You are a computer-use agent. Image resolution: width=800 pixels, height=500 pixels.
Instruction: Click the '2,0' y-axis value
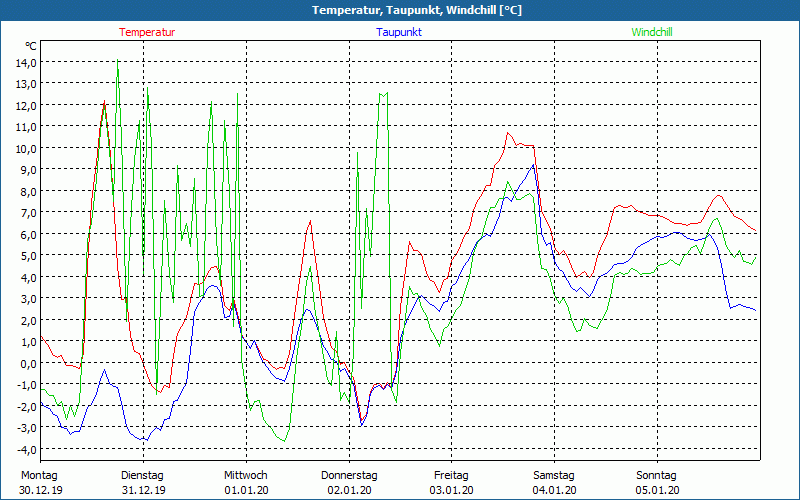(28, 320)
